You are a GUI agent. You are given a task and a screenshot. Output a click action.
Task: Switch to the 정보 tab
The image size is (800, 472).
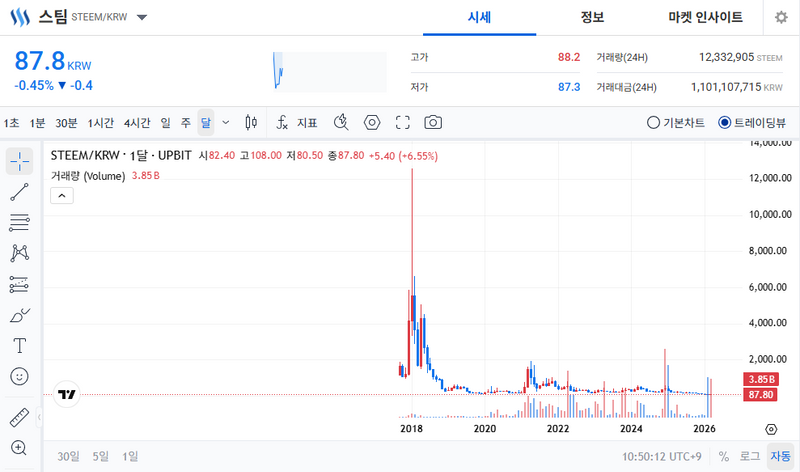pos(592,18)
